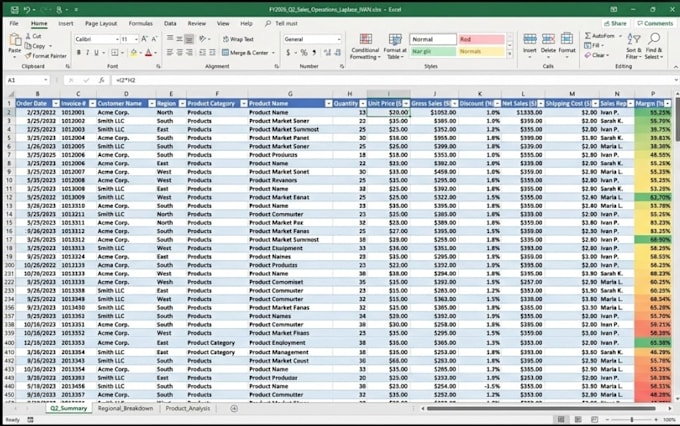Open the Calibri font name dropdown

117,39
